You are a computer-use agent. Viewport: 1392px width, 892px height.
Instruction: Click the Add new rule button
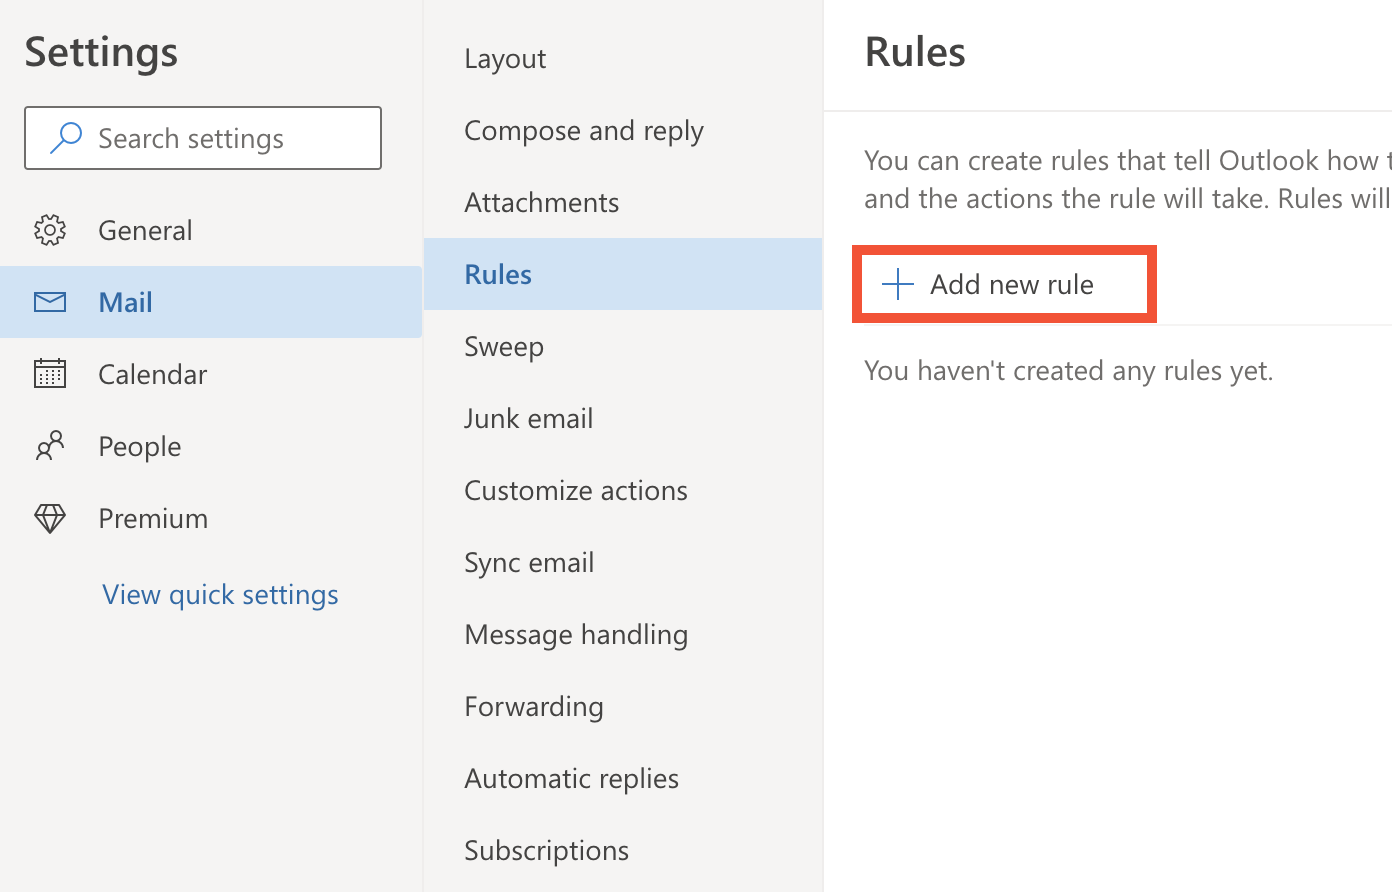point(1004,283)
